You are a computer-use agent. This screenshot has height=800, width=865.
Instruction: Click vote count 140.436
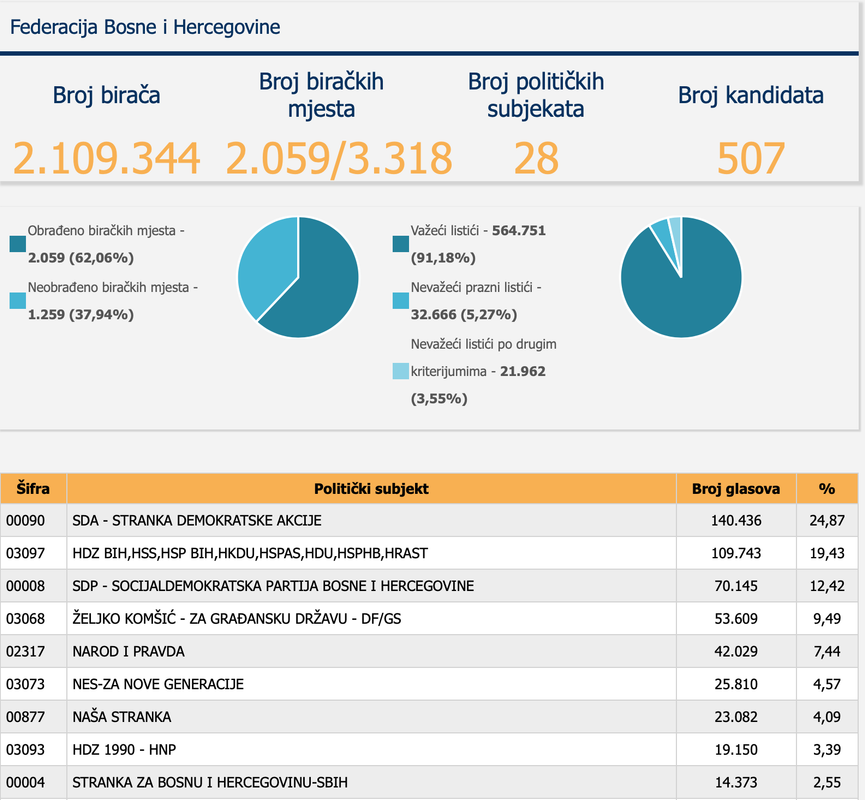pyautogui.click(x=736, y=520)
